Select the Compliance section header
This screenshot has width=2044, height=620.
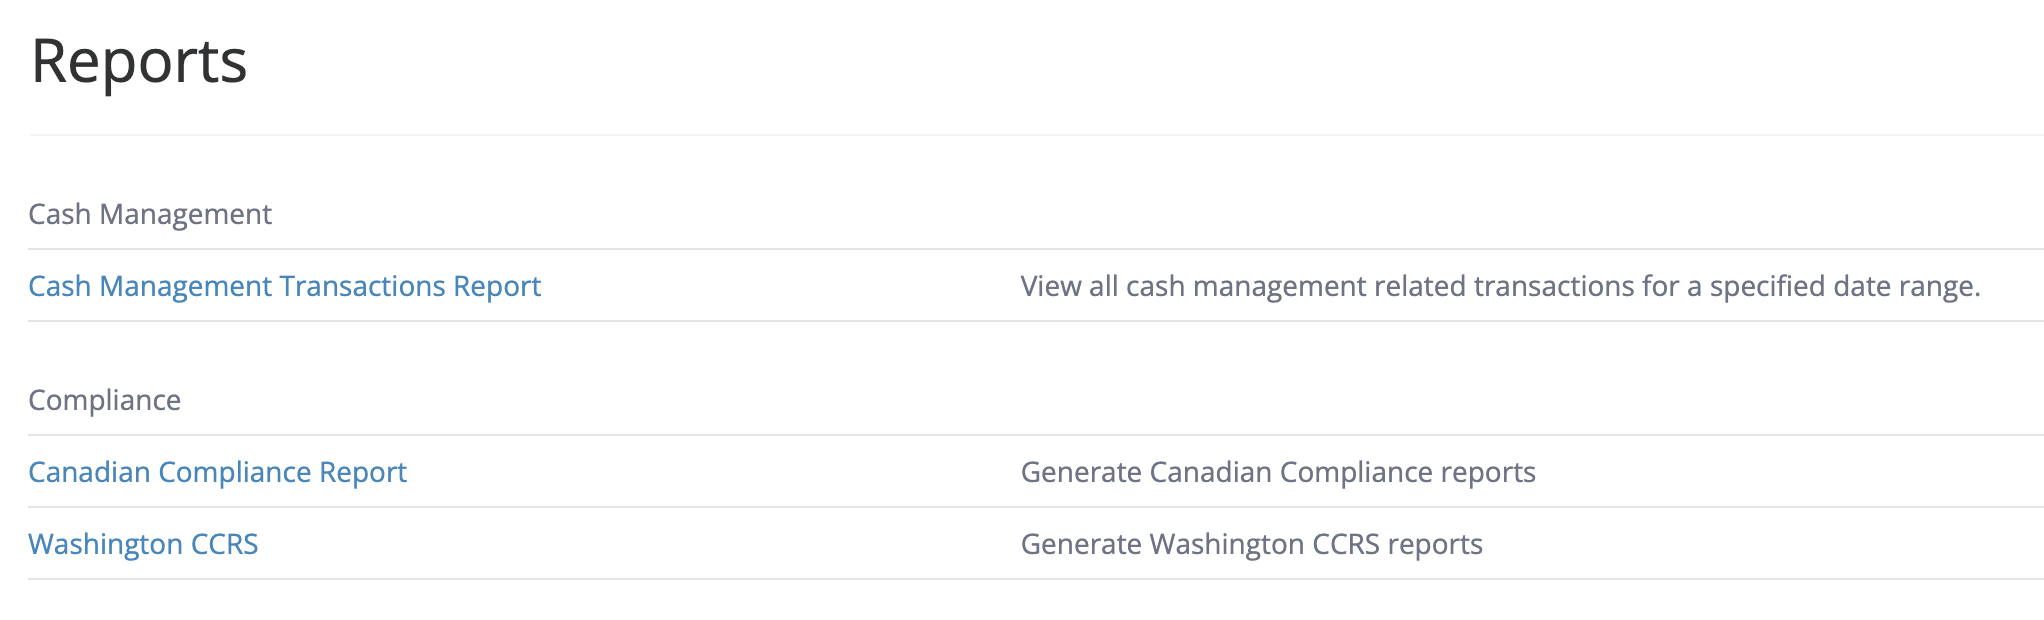[x=105, y=400]
